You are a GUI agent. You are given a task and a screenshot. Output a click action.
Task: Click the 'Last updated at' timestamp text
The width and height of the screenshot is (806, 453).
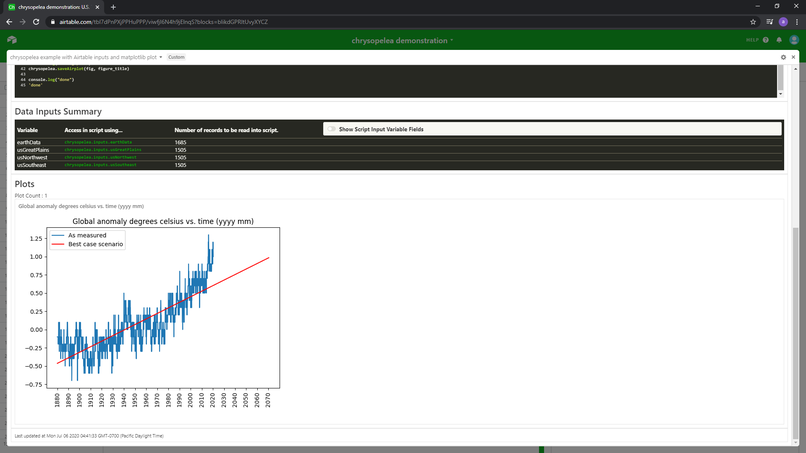tap(89, 436)
